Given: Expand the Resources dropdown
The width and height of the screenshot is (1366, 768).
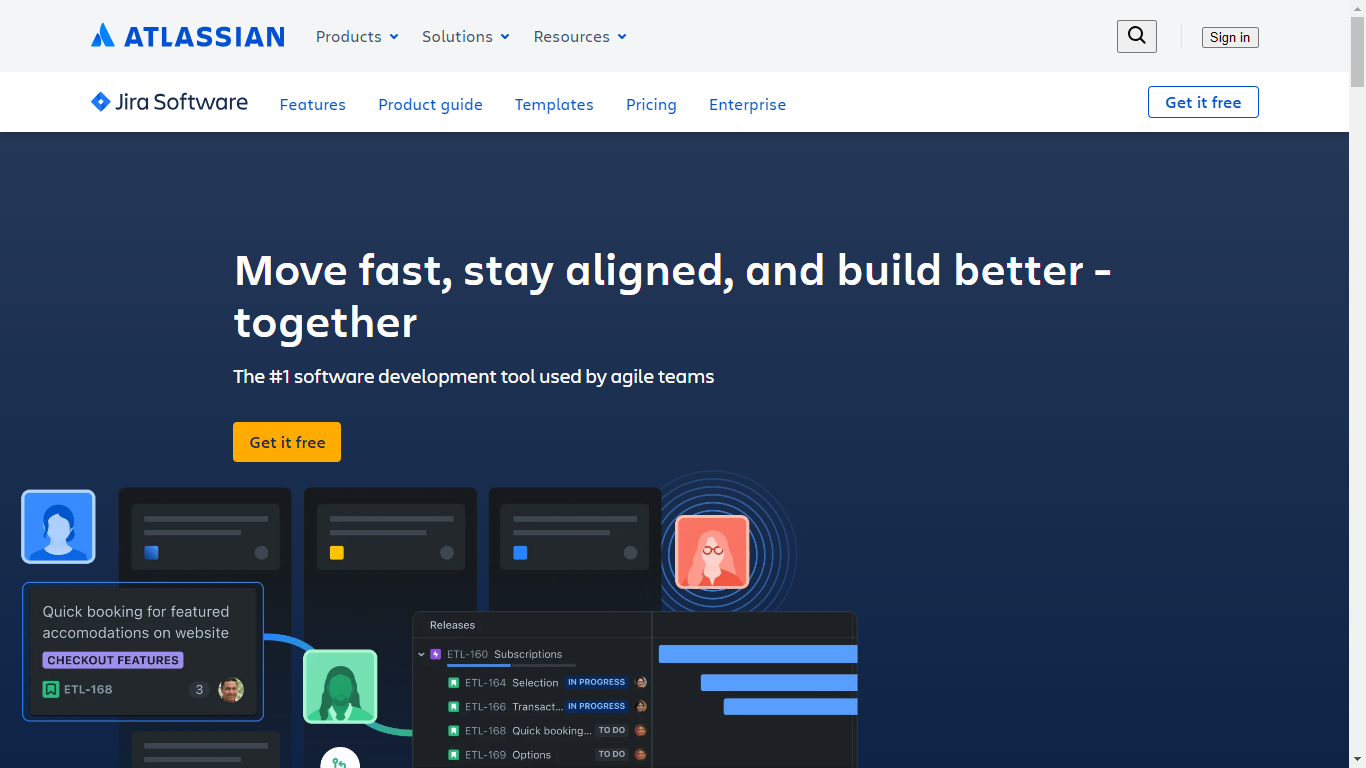Looking at the screenshot, I should pos(580,36).
